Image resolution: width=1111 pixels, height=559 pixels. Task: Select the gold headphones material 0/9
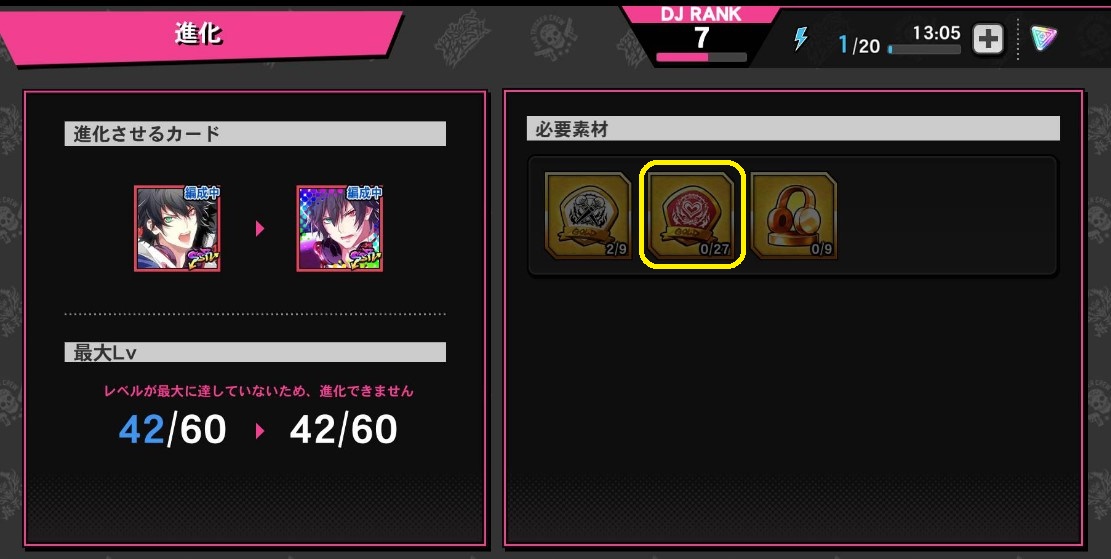794,215
